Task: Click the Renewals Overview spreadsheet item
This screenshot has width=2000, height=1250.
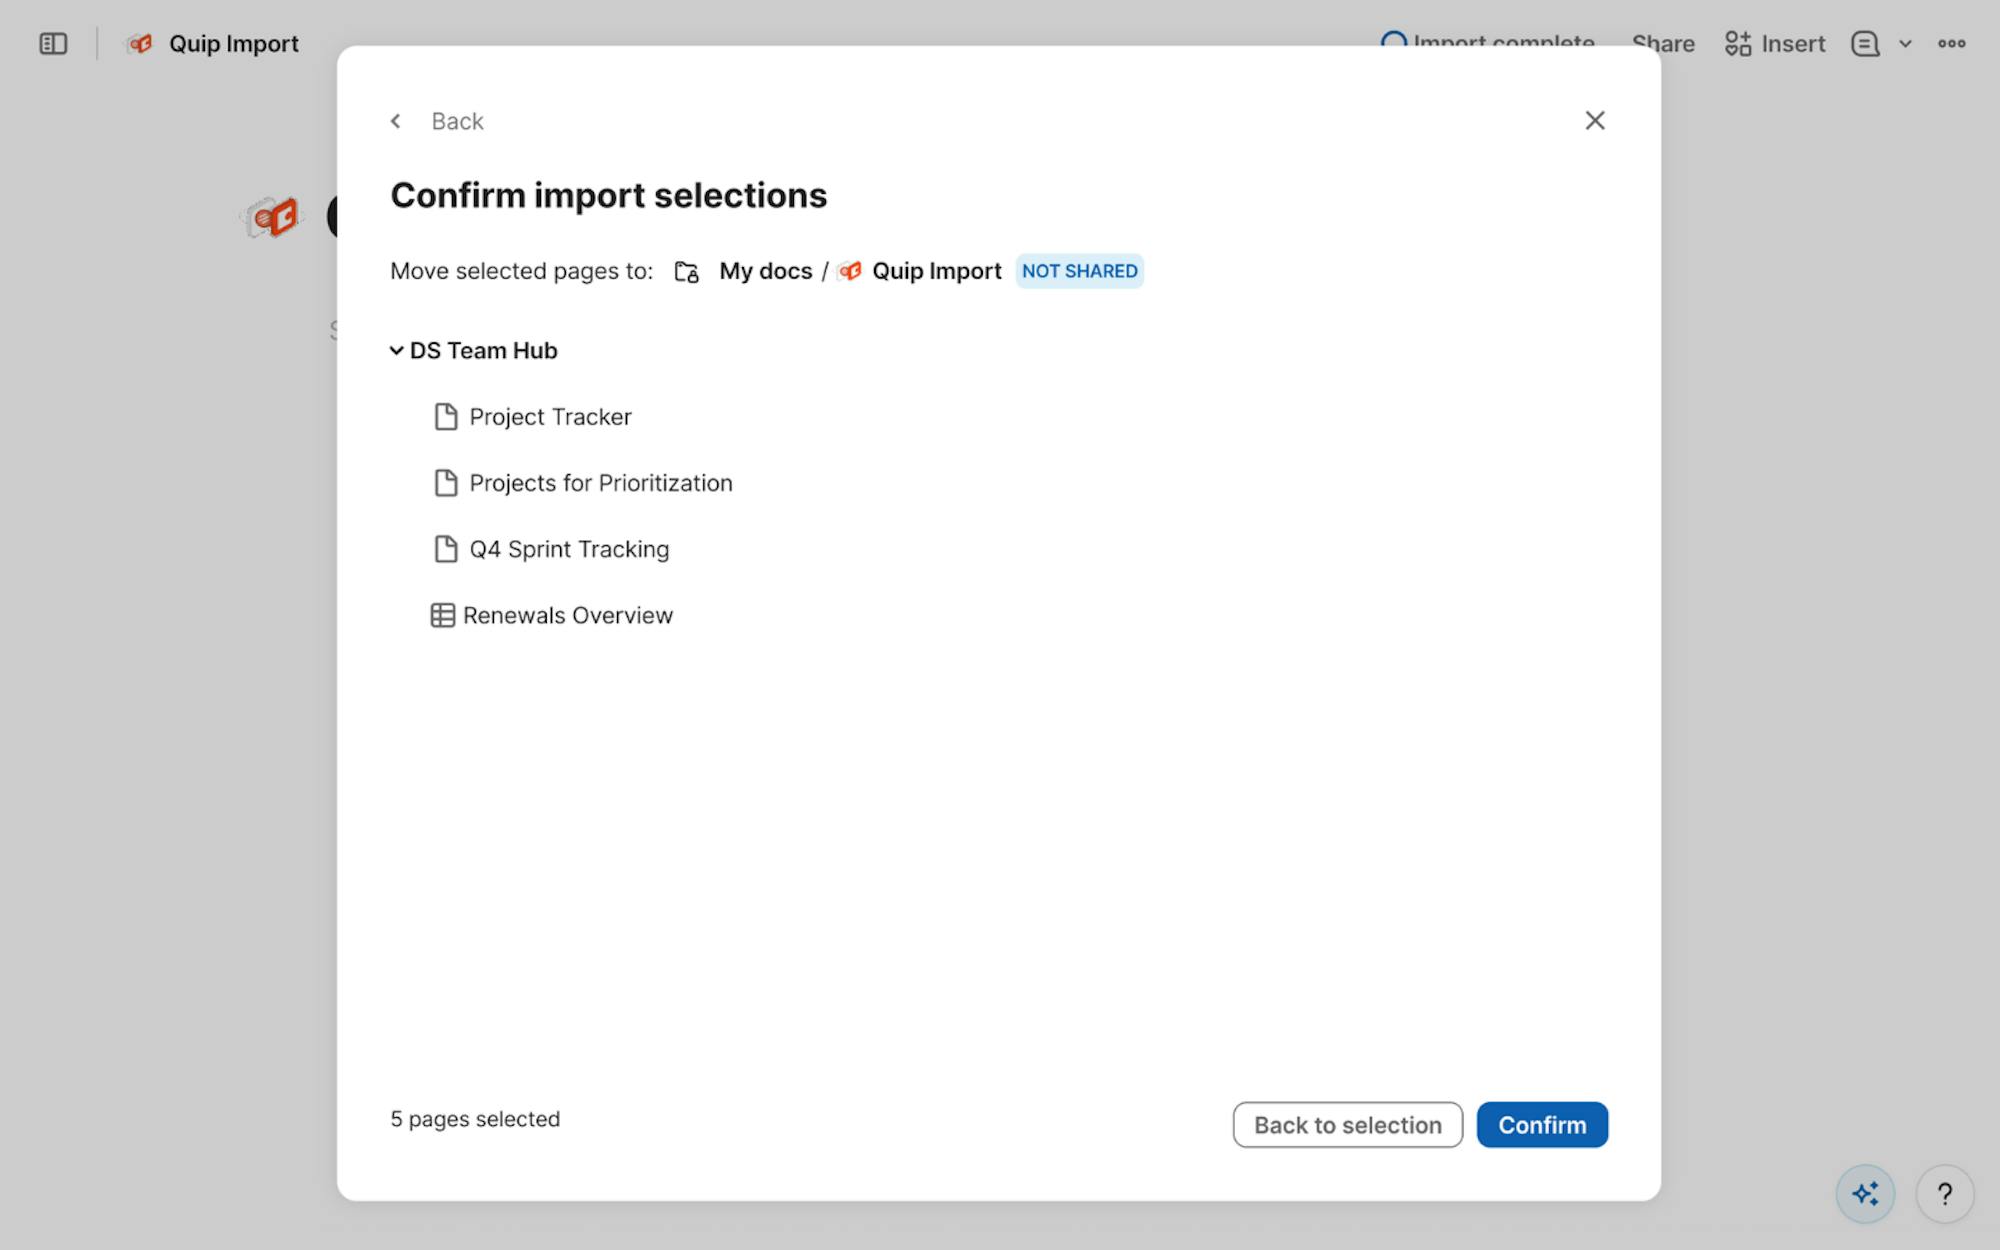Action: 567,615
